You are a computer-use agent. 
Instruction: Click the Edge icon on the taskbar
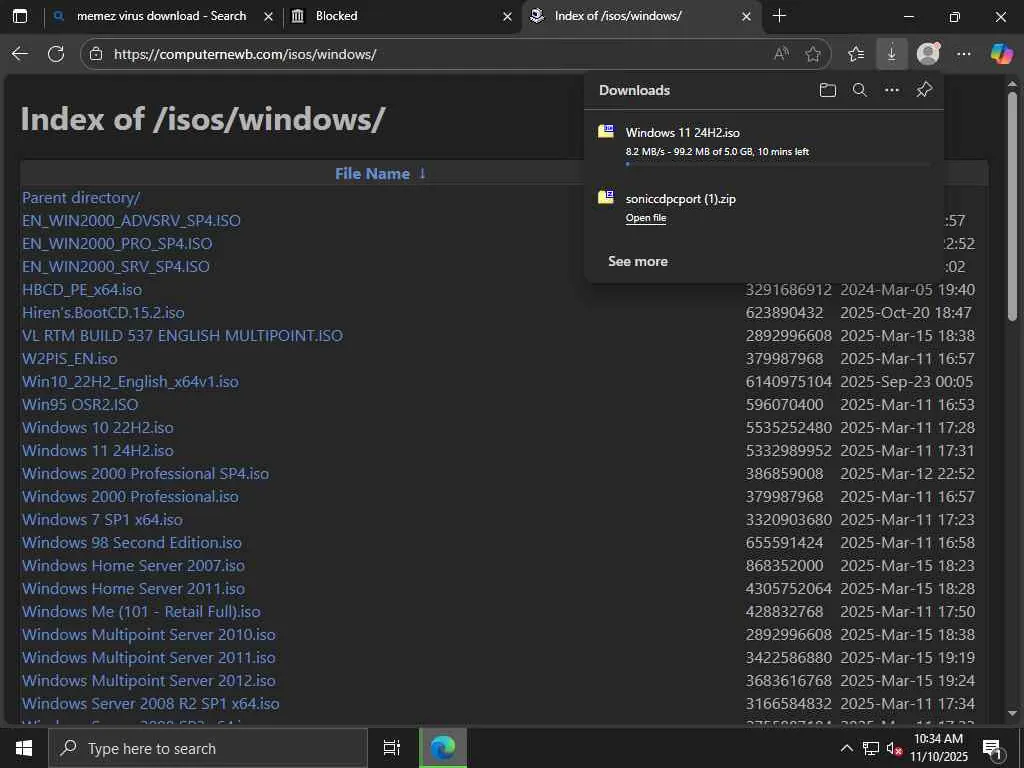tap(443, 748)
